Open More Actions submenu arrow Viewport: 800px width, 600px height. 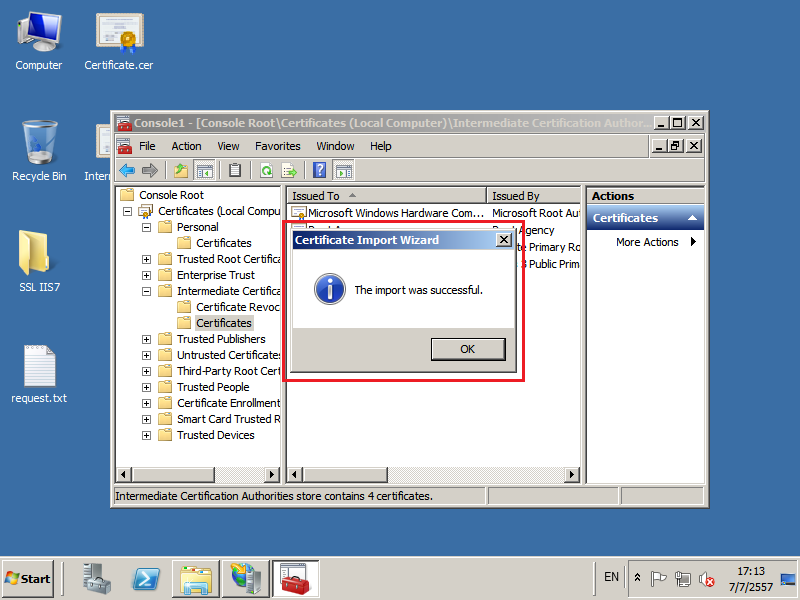(694, 242)
